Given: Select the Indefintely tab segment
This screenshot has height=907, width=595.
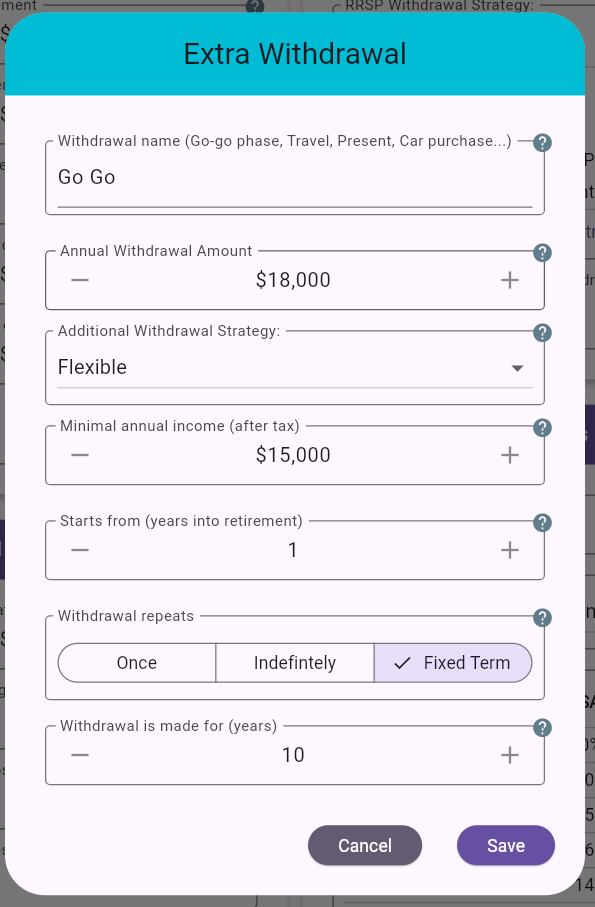Looking at the screenshot, I should [x=294, y=662].
